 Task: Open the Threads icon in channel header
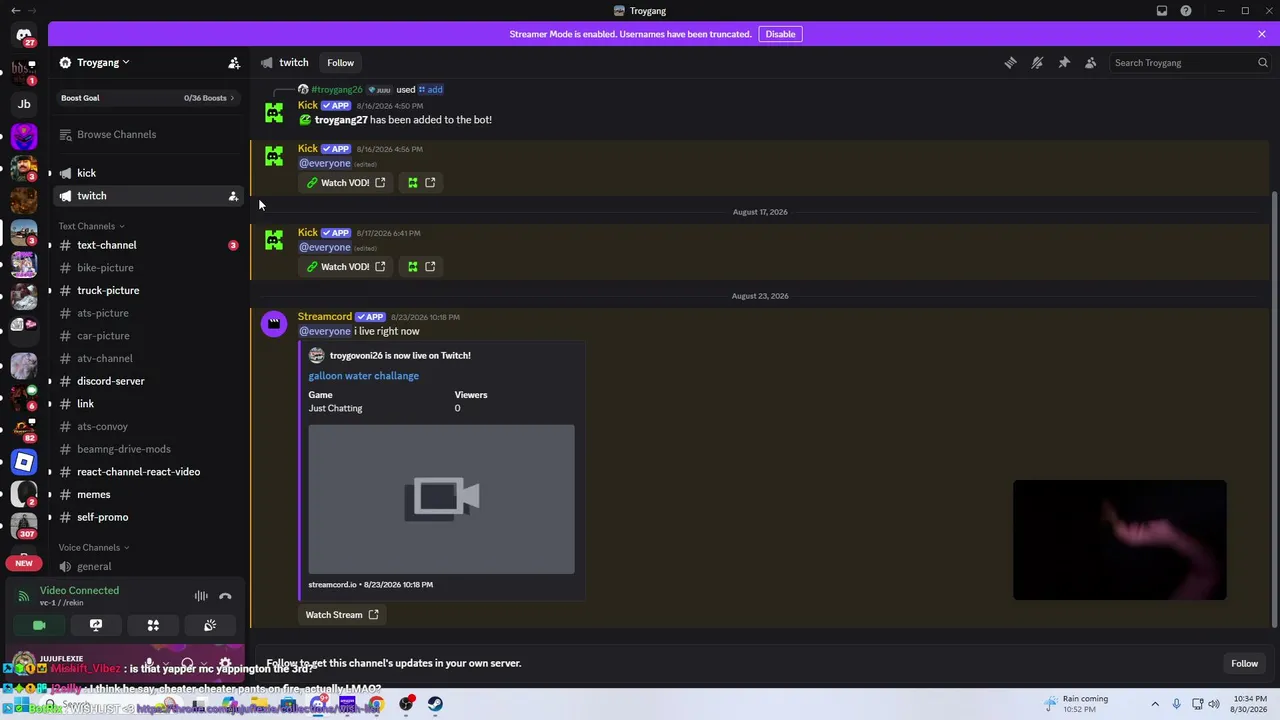(1010, 63)
